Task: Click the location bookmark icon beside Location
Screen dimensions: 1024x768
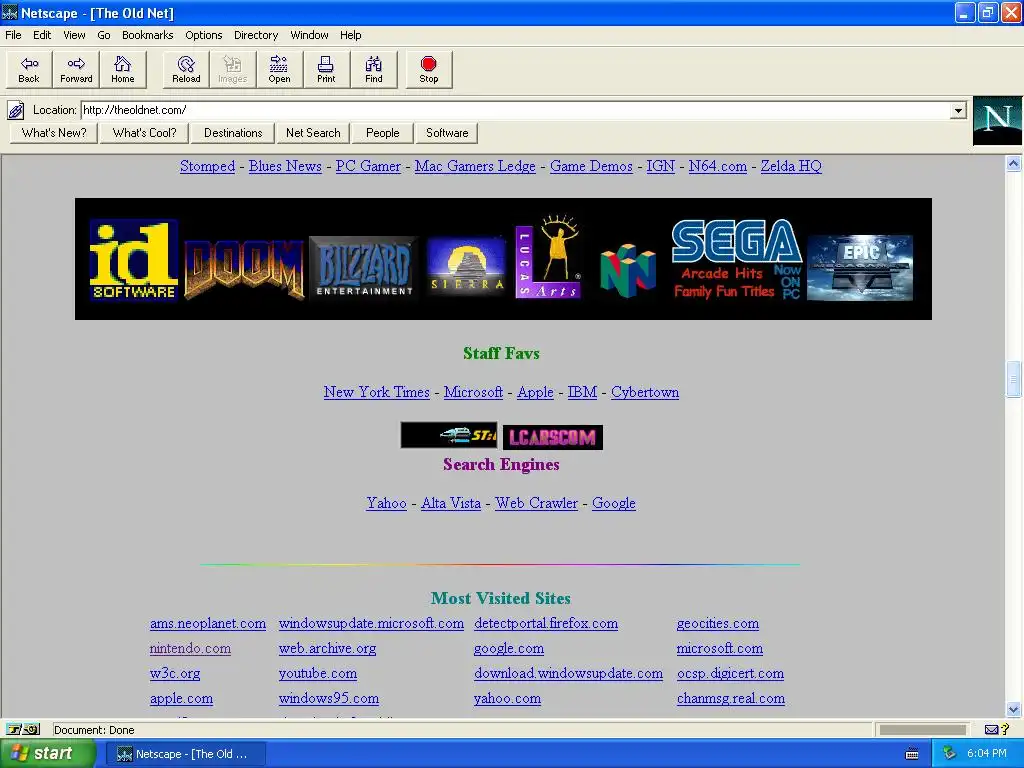Action: [x=16, y=110]
